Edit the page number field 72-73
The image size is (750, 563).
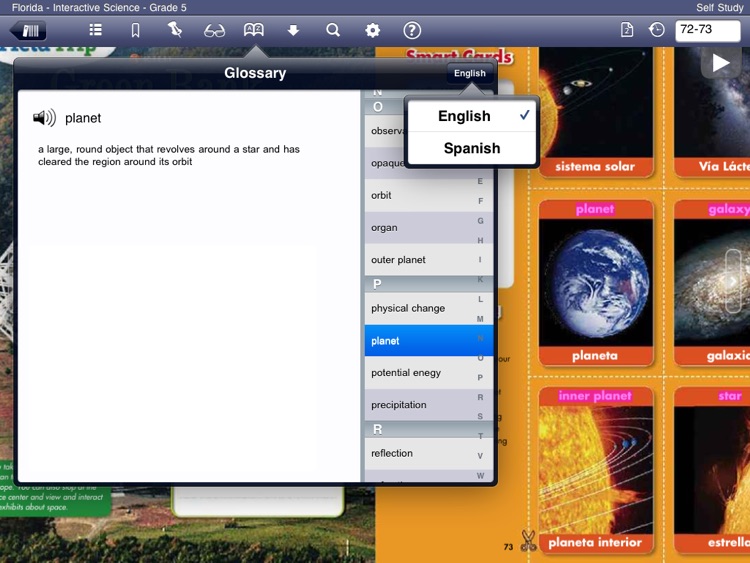click(707, 30)
